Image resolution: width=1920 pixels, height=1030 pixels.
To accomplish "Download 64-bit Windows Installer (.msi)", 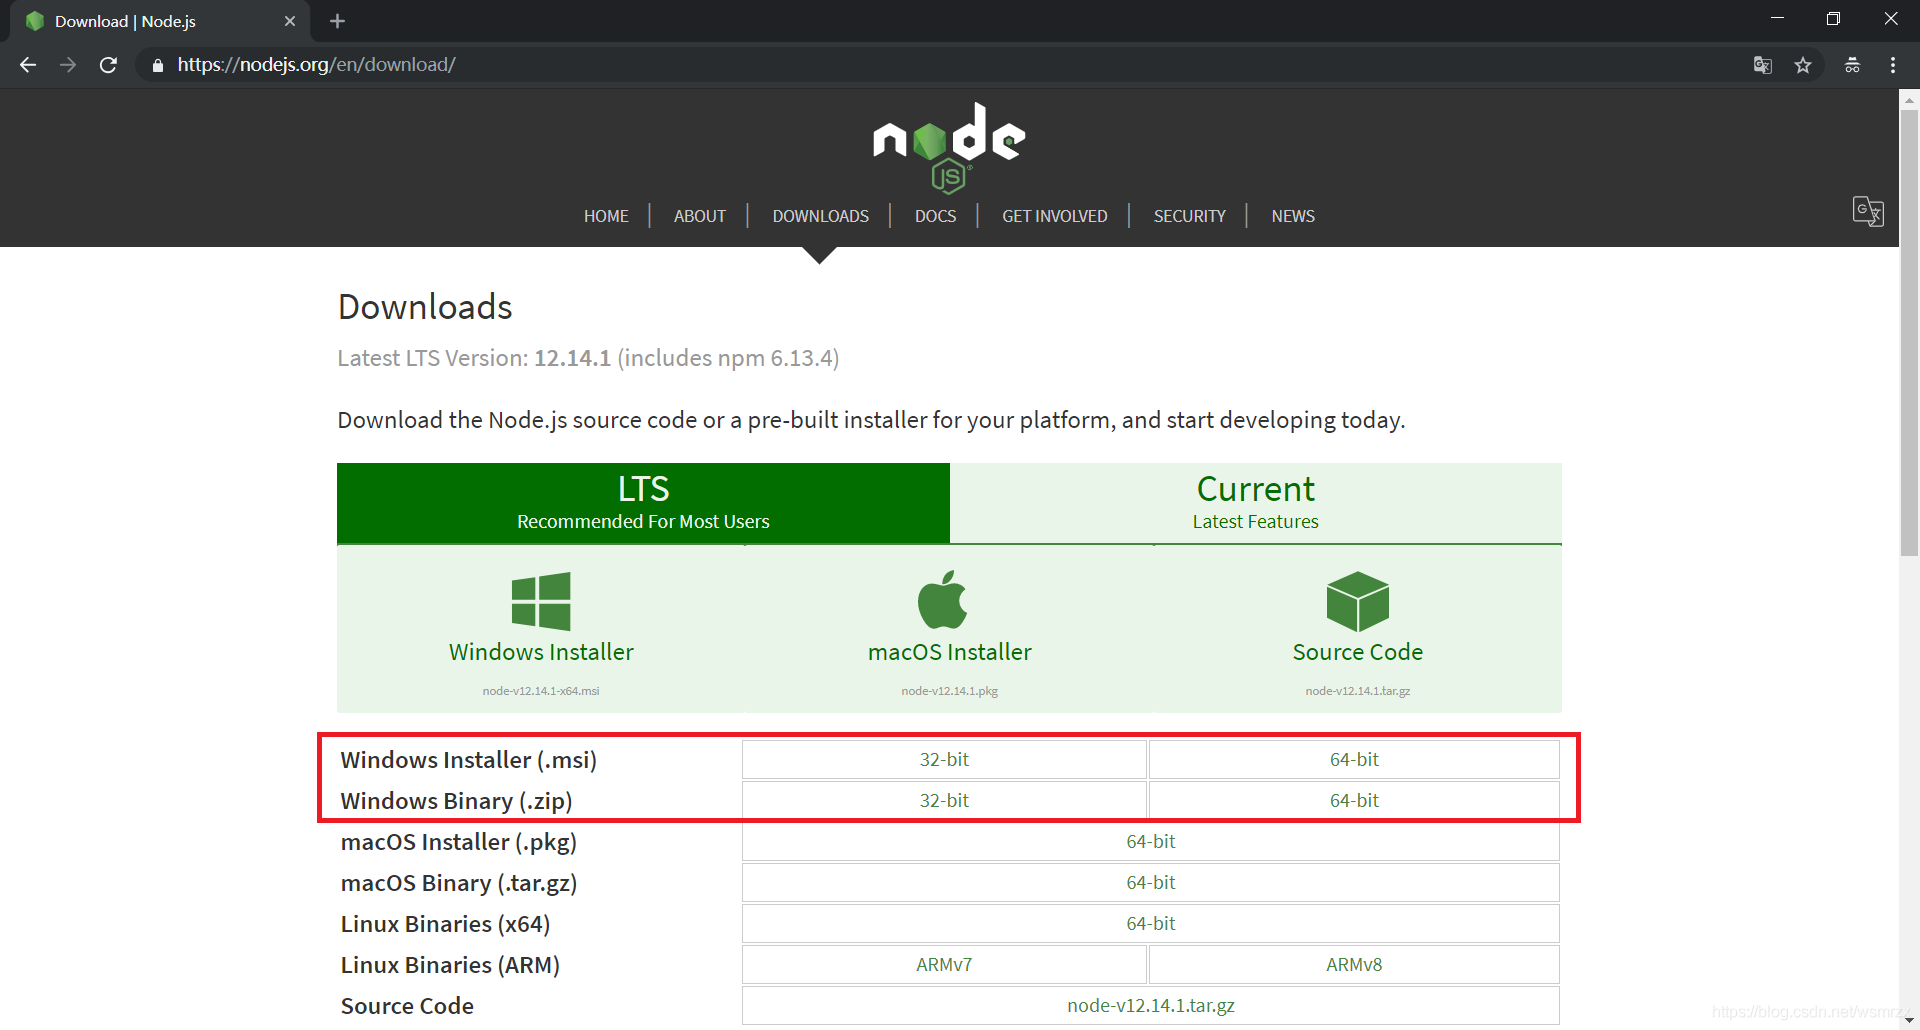I will coord(1354,760).
